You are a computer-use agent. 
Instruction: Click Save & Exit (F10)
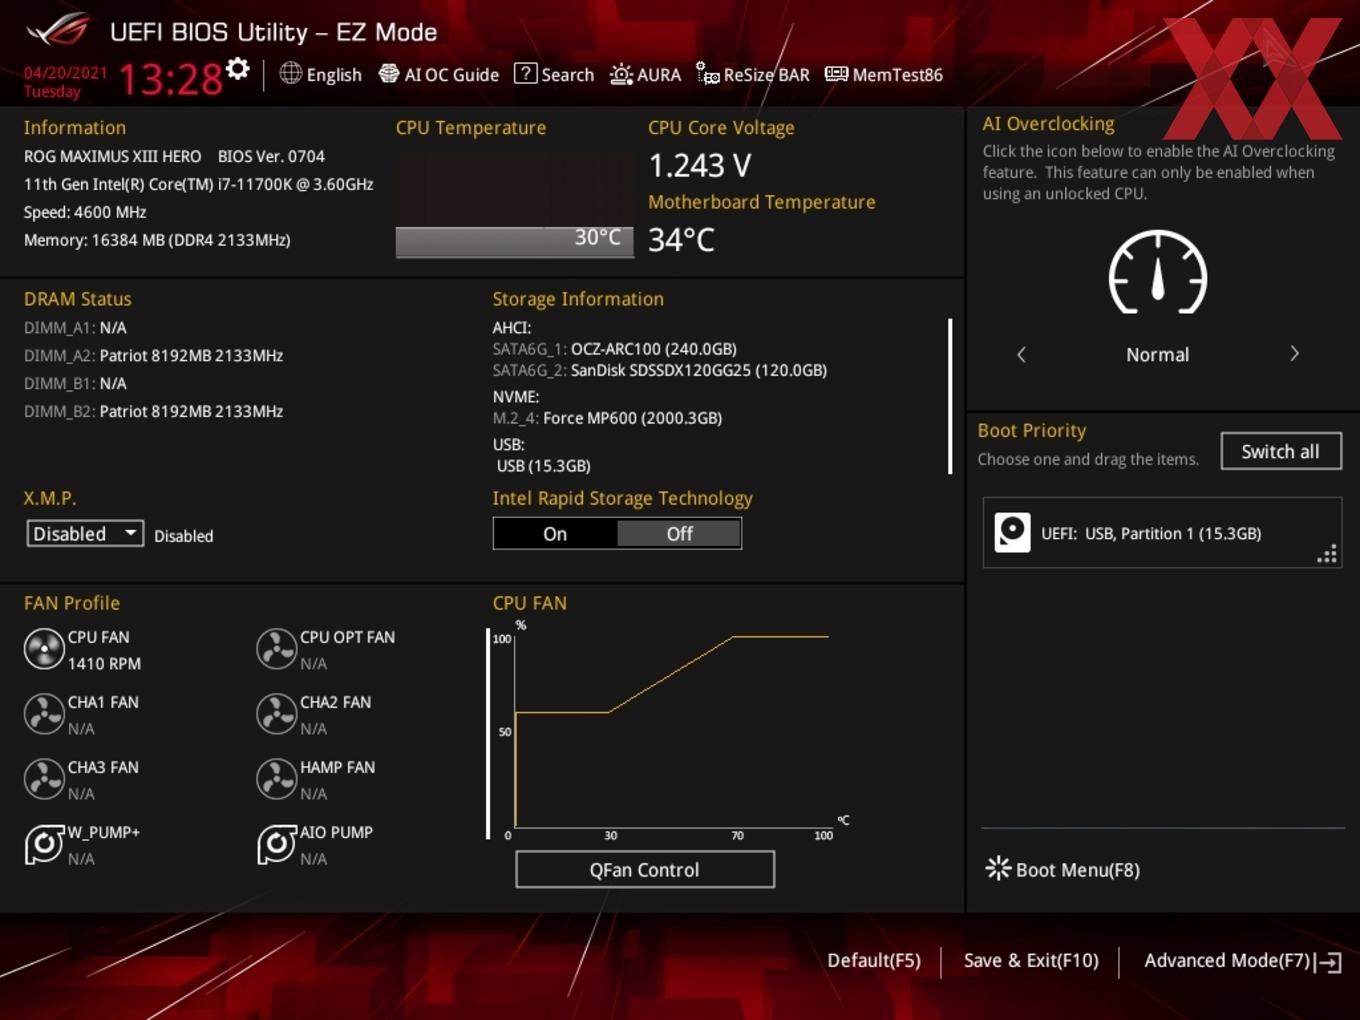tap(1031, 960)
